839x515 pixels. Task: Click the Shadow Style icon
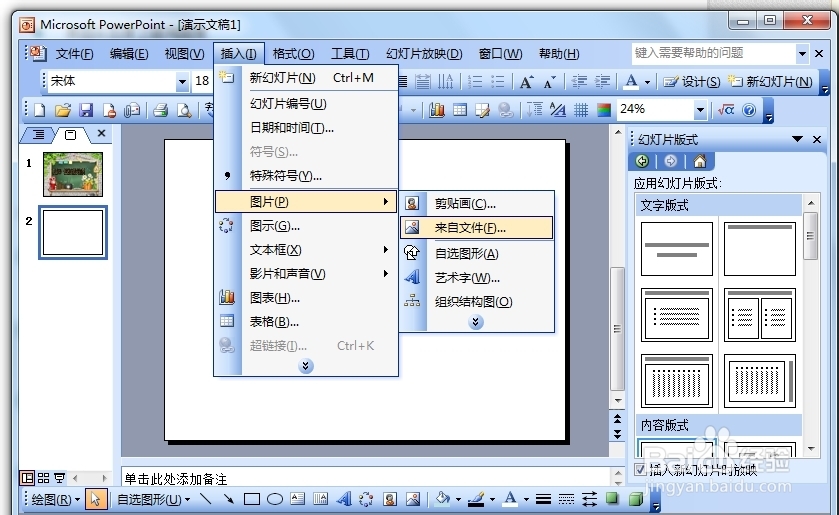612,499
